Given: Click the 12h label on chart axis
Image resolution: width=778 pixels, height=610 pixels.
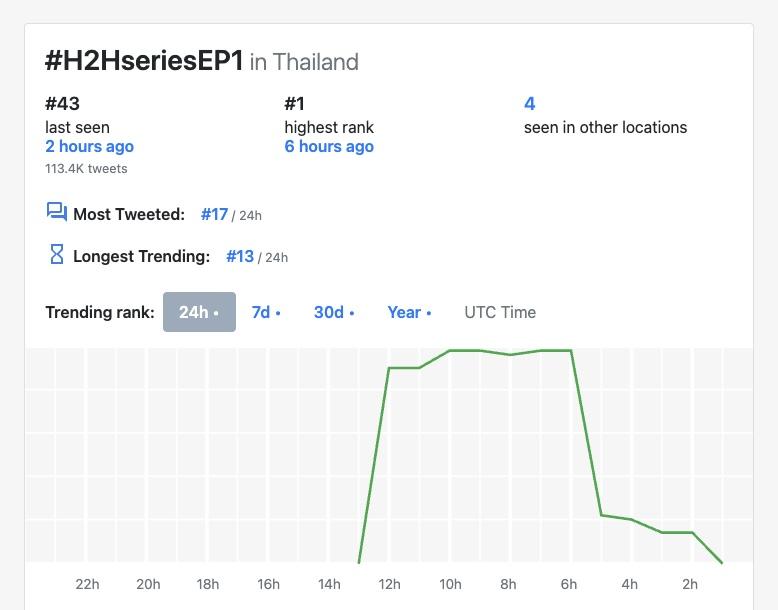Looking at the screenshot, I should click(x=389, y=584).
